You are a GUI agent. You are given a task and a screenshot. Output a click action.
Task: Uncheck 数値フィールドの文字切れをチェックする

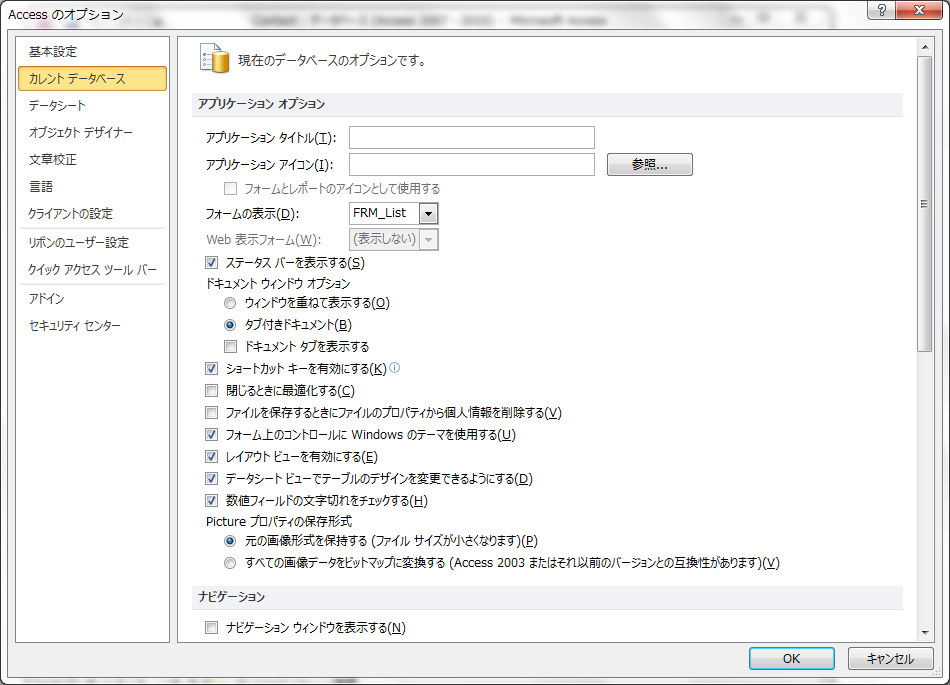[211, 500]
